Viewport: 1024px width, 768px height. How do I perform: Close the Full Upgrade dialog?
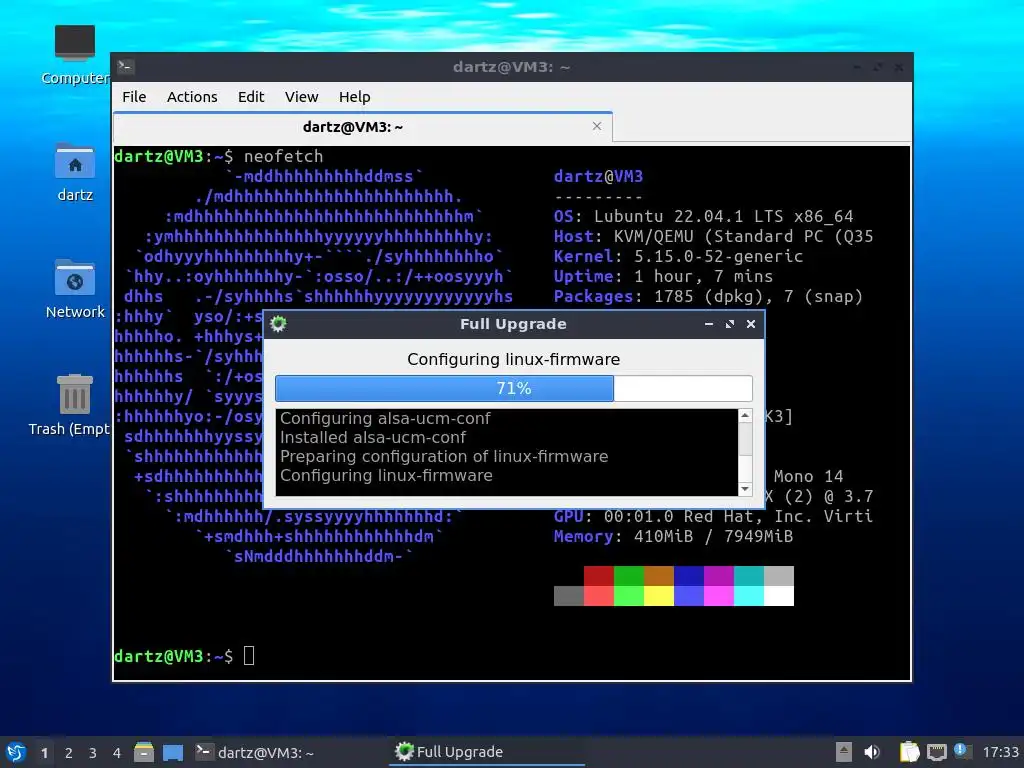[751, 324]
